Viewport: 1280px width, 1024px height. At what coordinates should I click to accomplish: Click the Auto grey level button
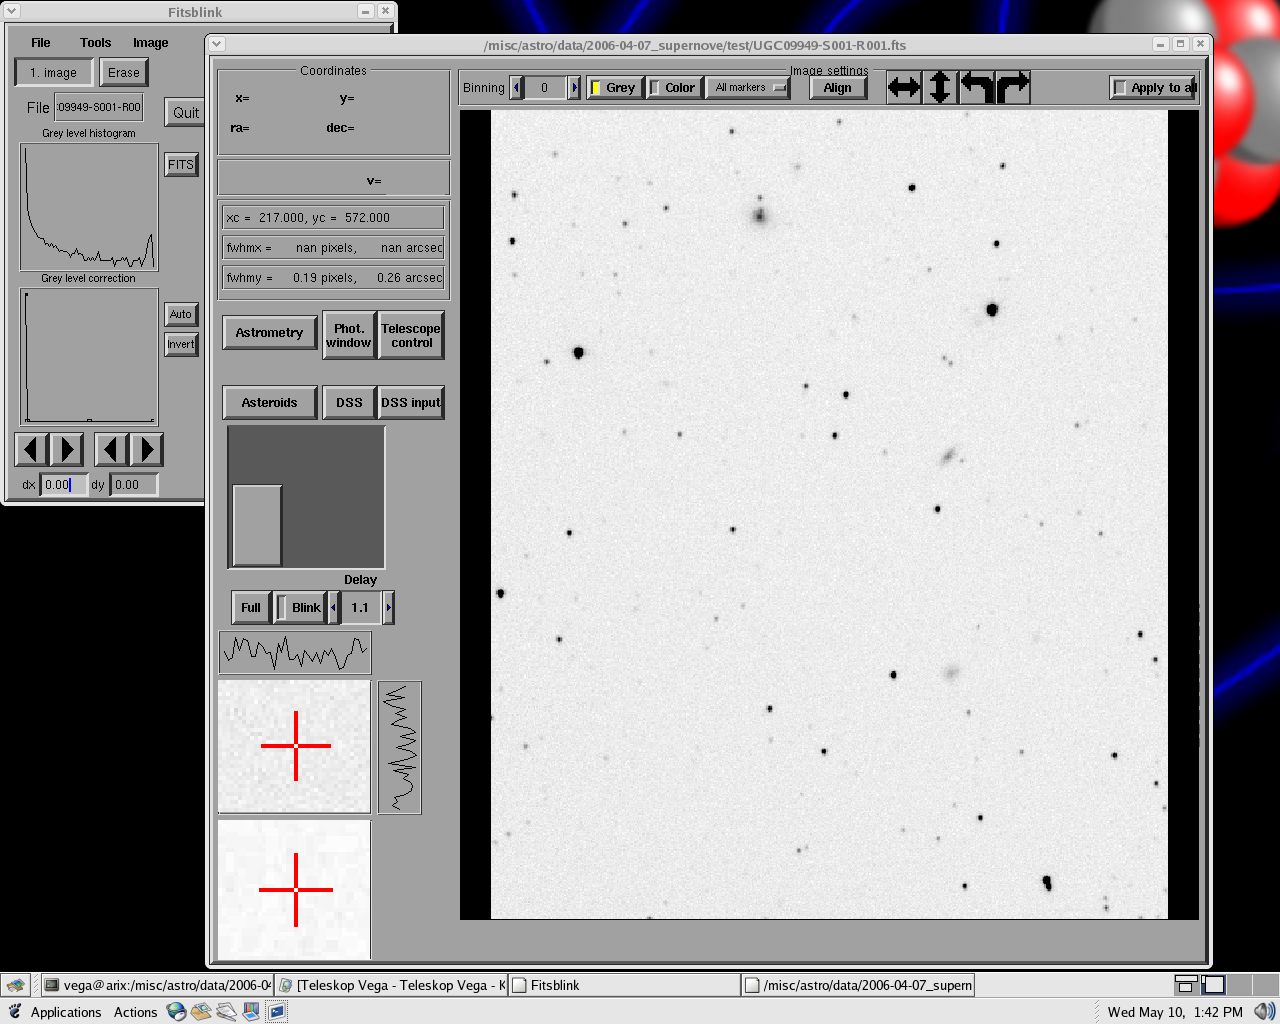181,314
